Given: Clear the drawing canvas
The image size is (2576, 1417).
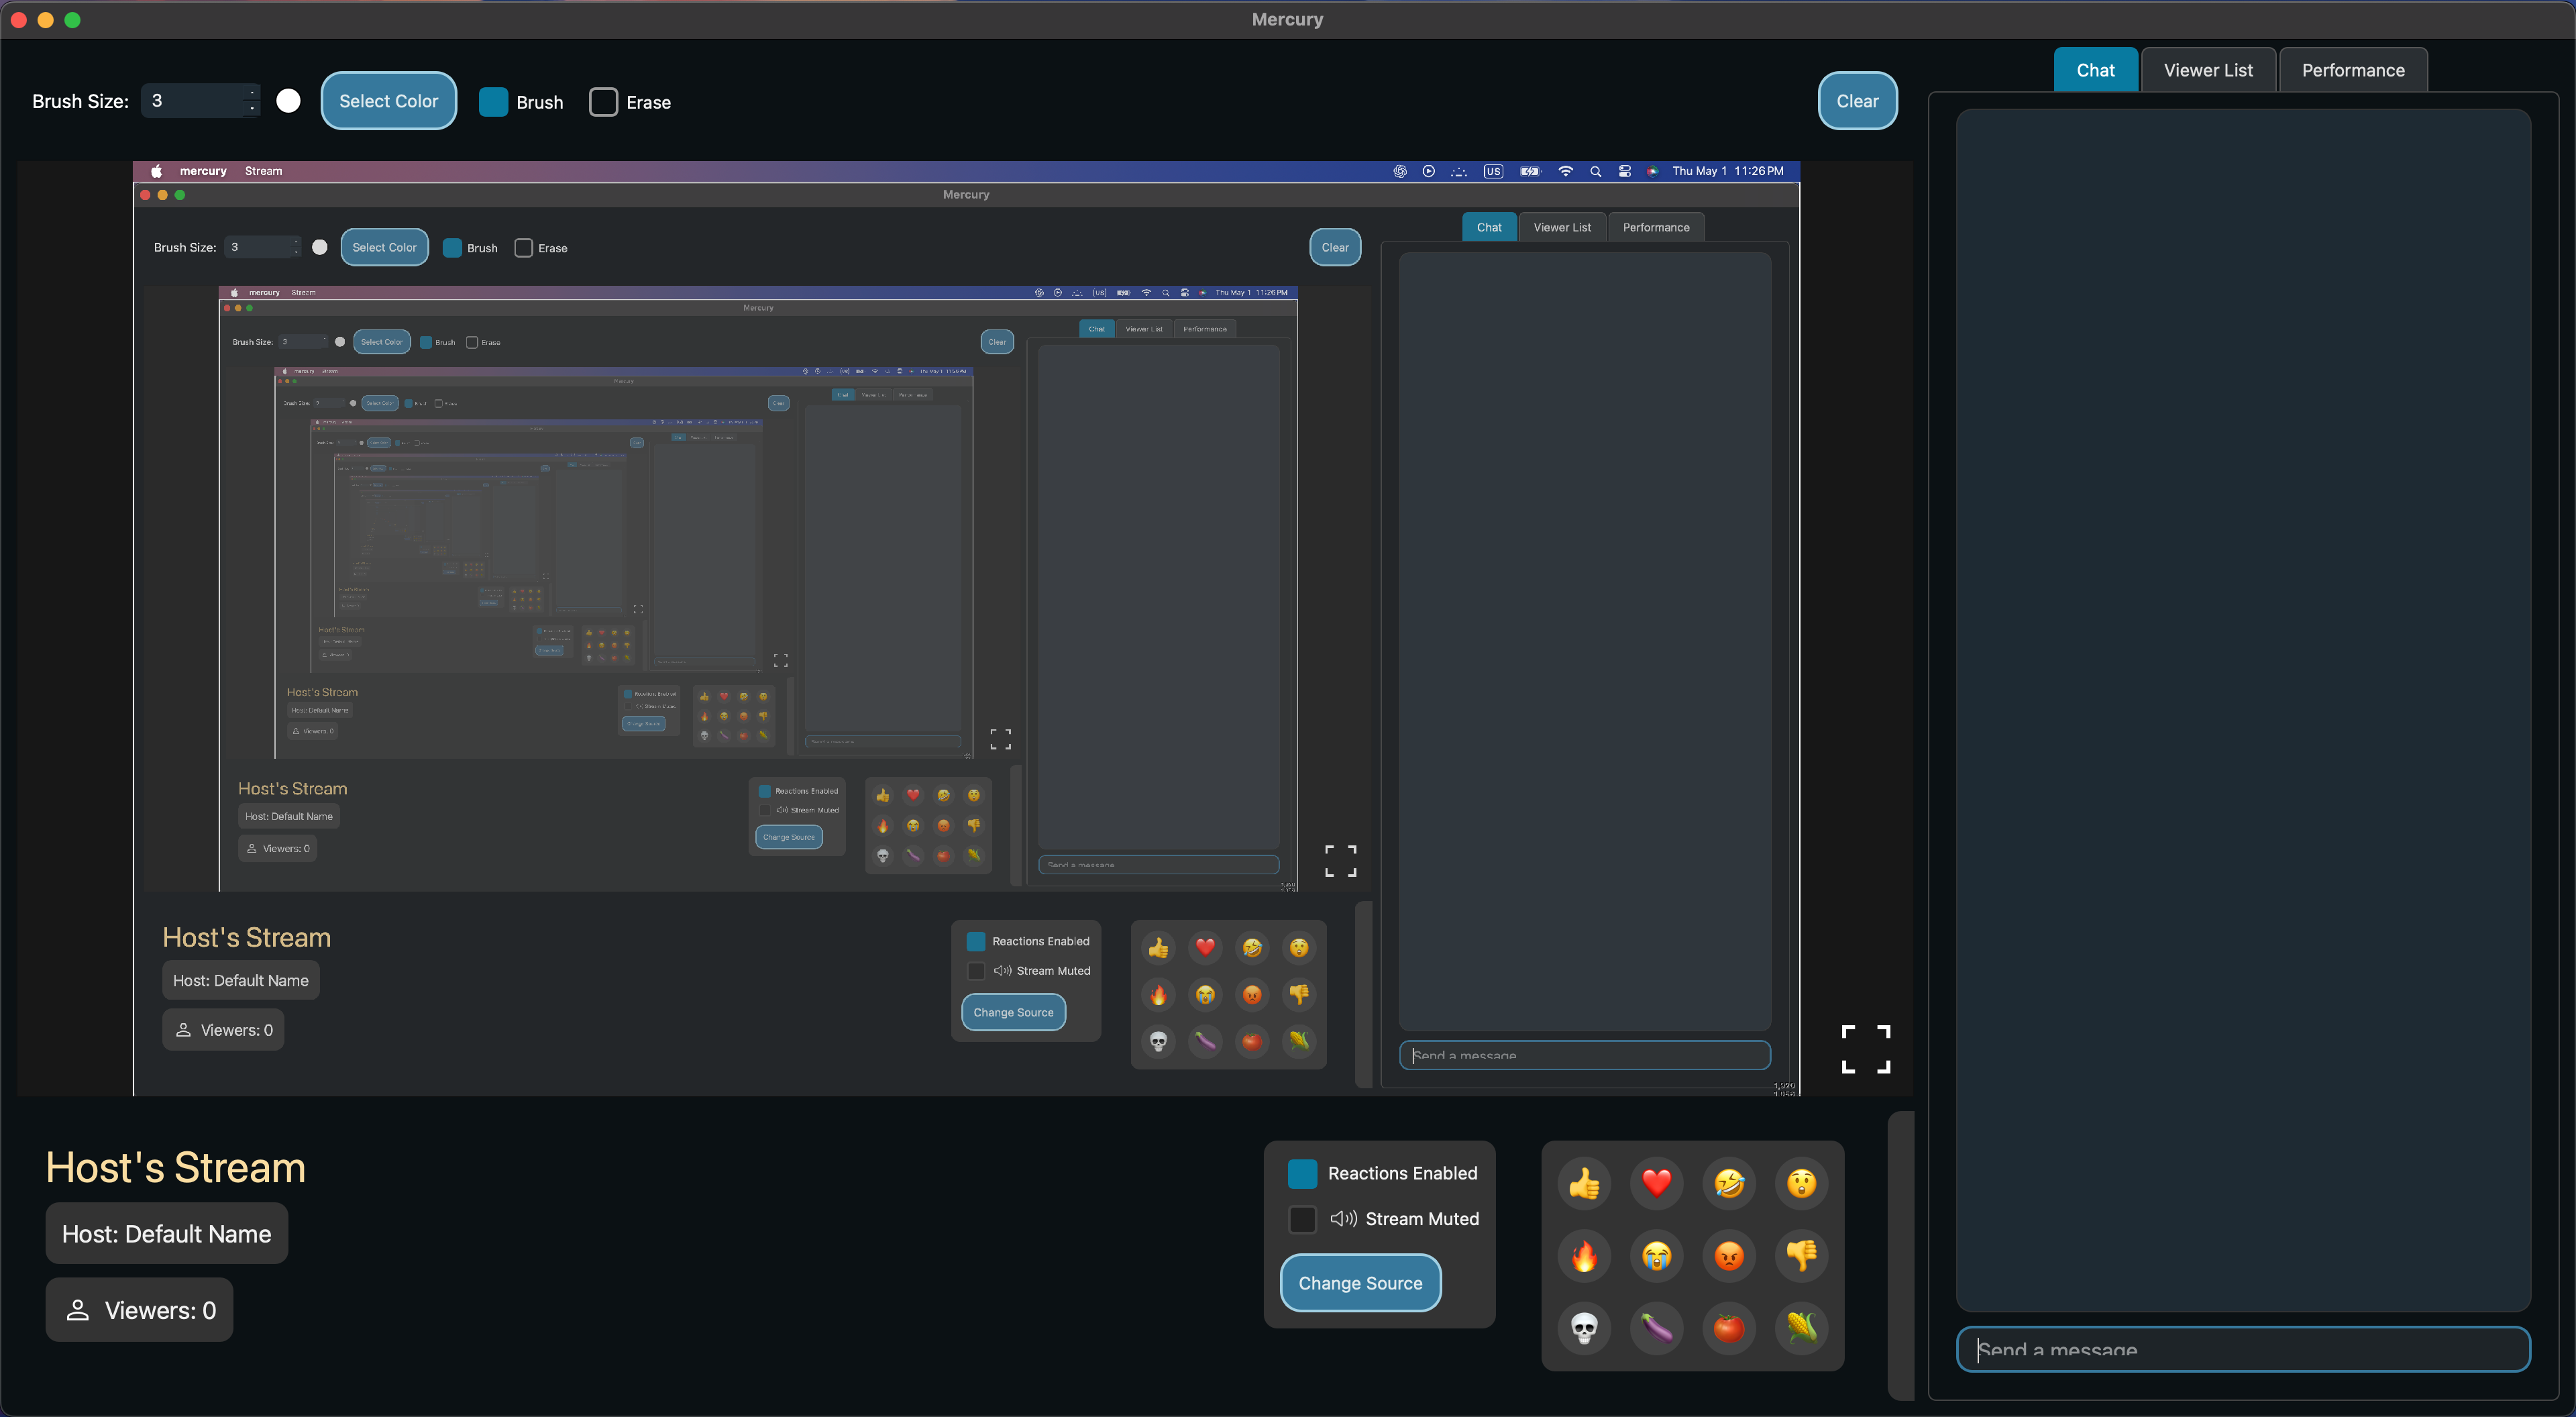Looking at the screenshot, I should point(1857,100).
